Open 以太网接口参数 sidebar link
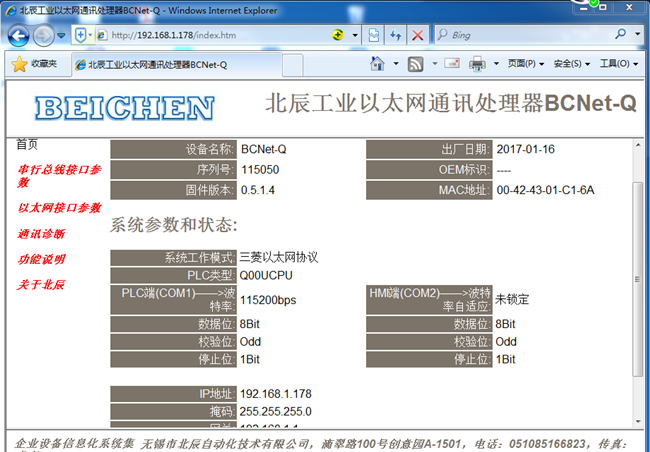Screen dimensions: 650x452 [x=59, y=208]
